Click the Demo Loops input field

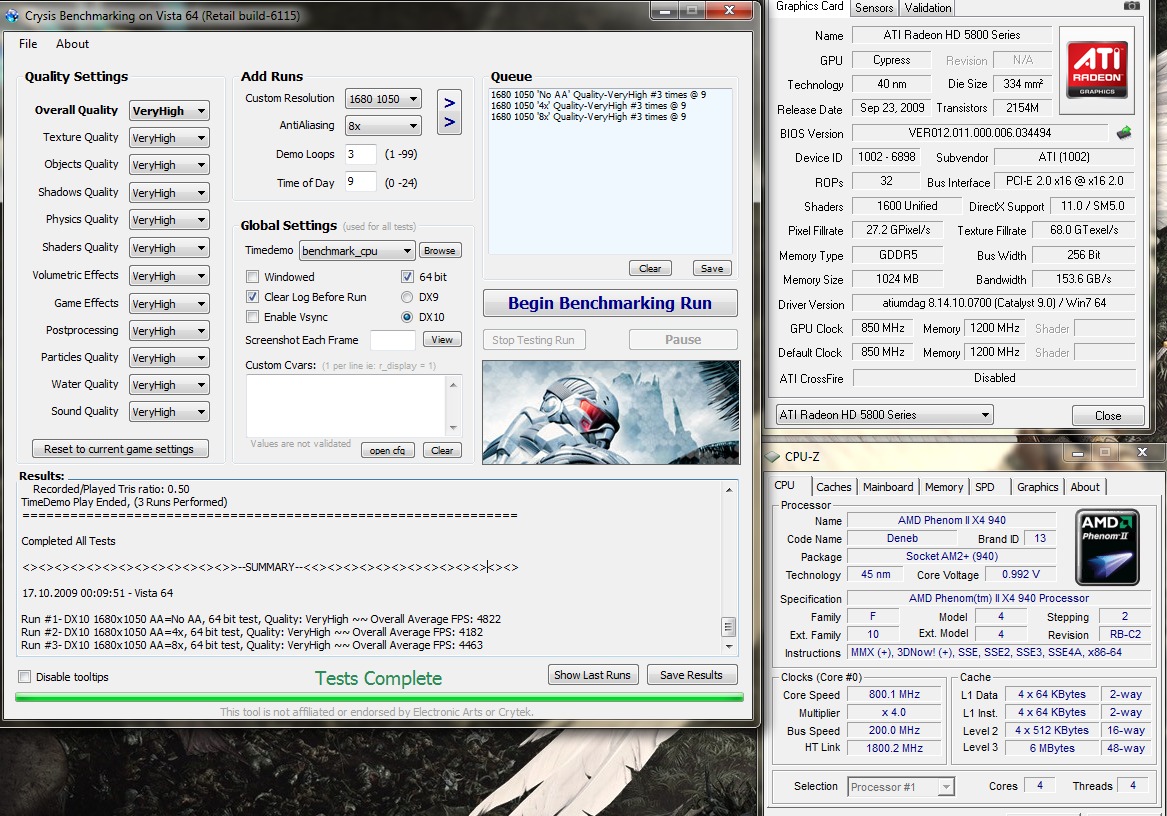tap(361, 154)
